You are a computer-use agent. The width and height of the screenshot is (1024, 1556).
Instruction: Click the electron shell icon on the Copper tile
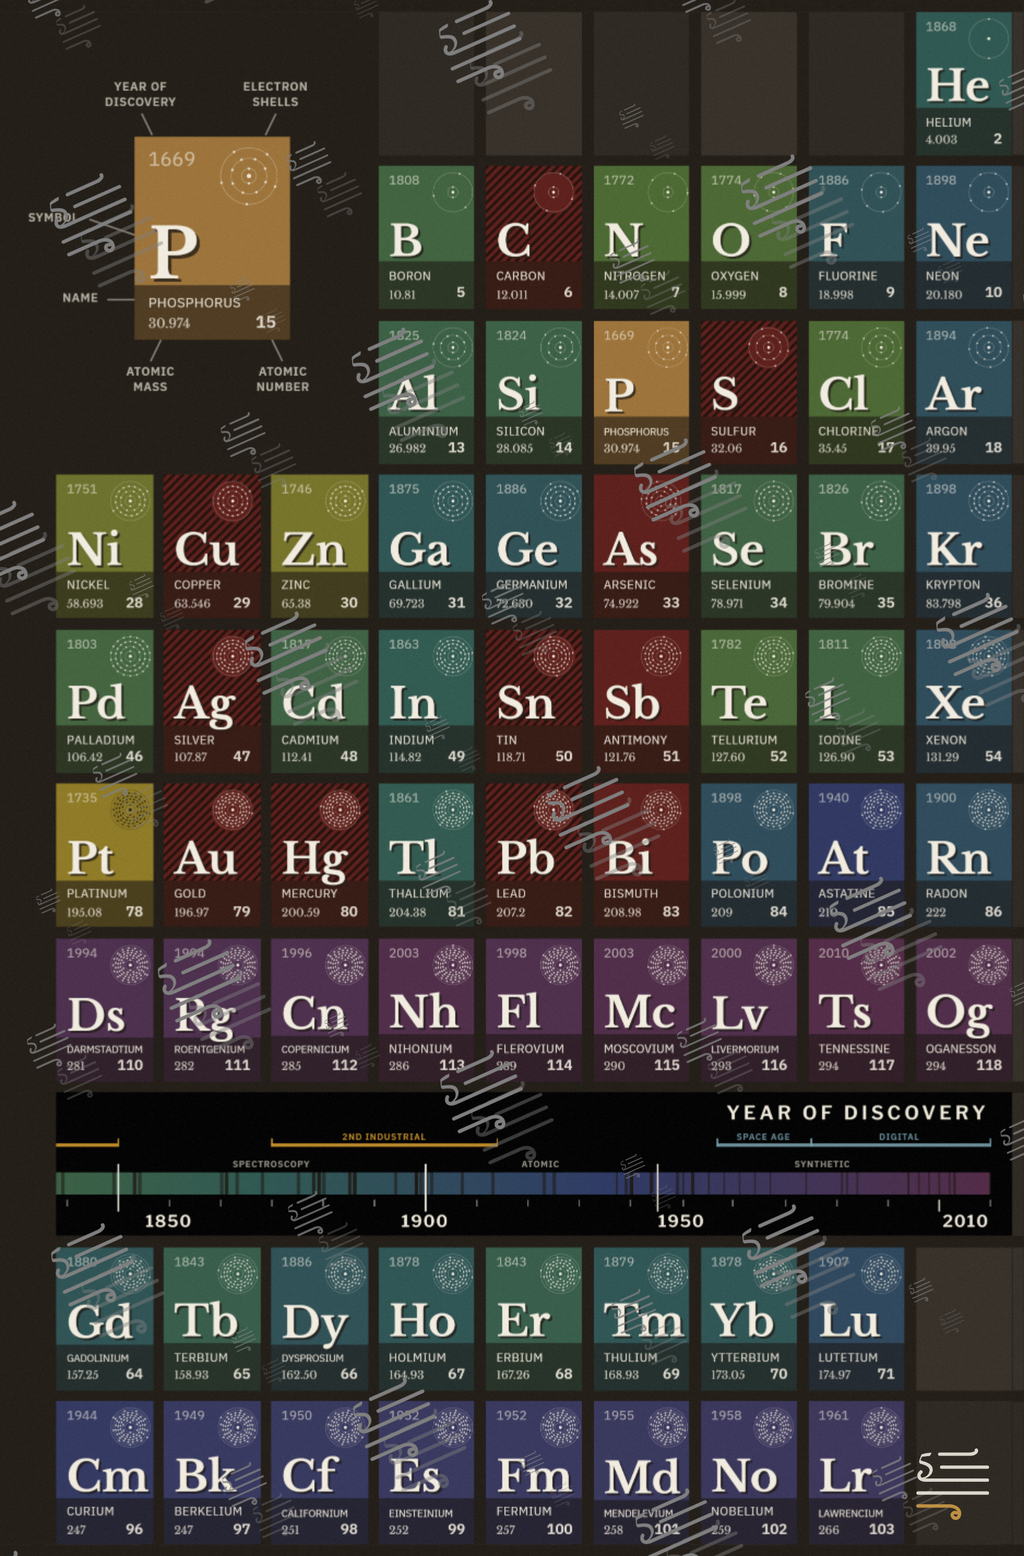point(232,502)
